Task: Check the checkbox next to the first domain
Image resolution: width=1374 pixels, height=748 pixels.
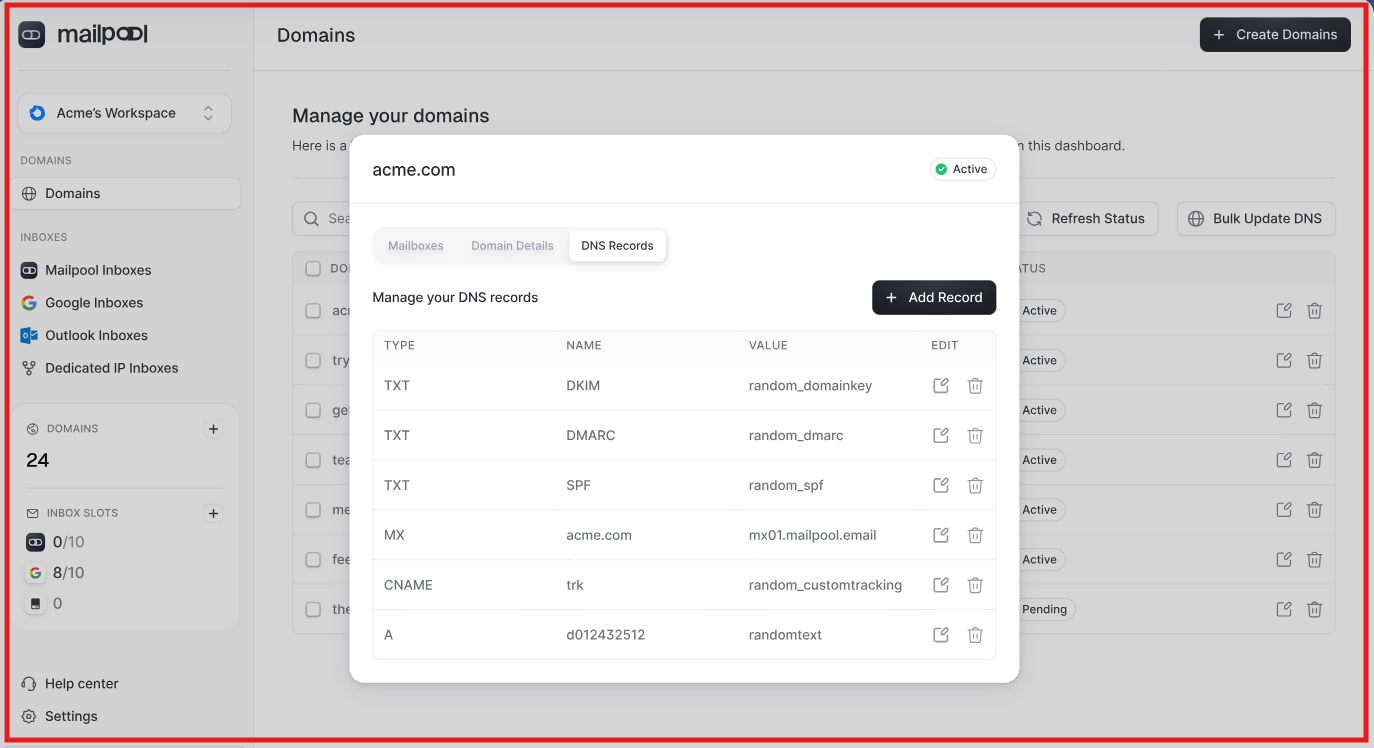Action: point(313,311)
